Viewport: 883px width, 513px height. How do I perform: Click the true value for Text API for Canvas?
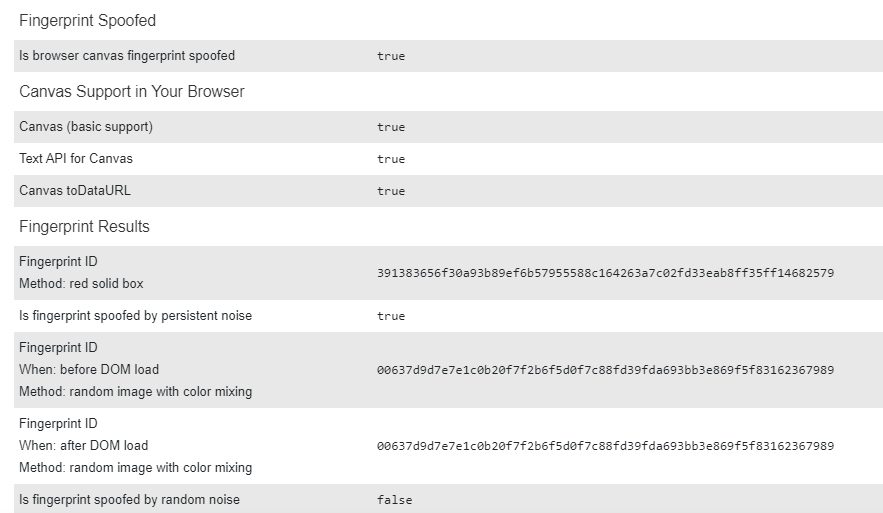pyautogui.click(x=391, y=159)
